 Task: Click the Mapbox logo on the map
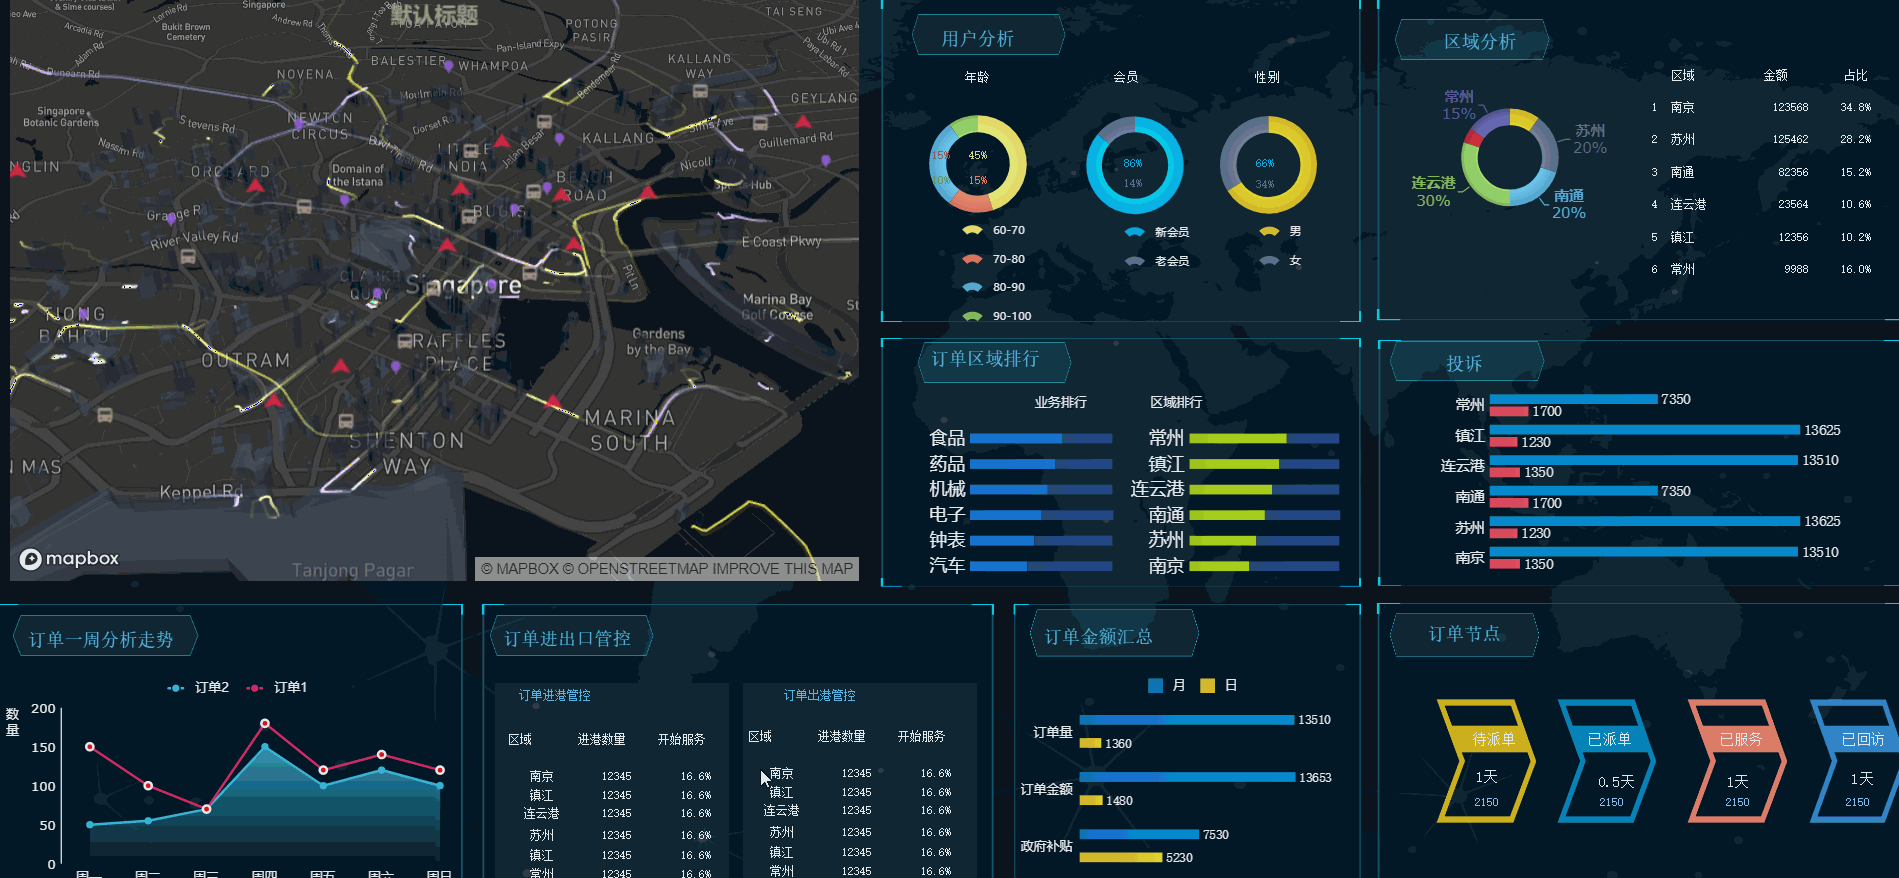[x=70, y=559]
